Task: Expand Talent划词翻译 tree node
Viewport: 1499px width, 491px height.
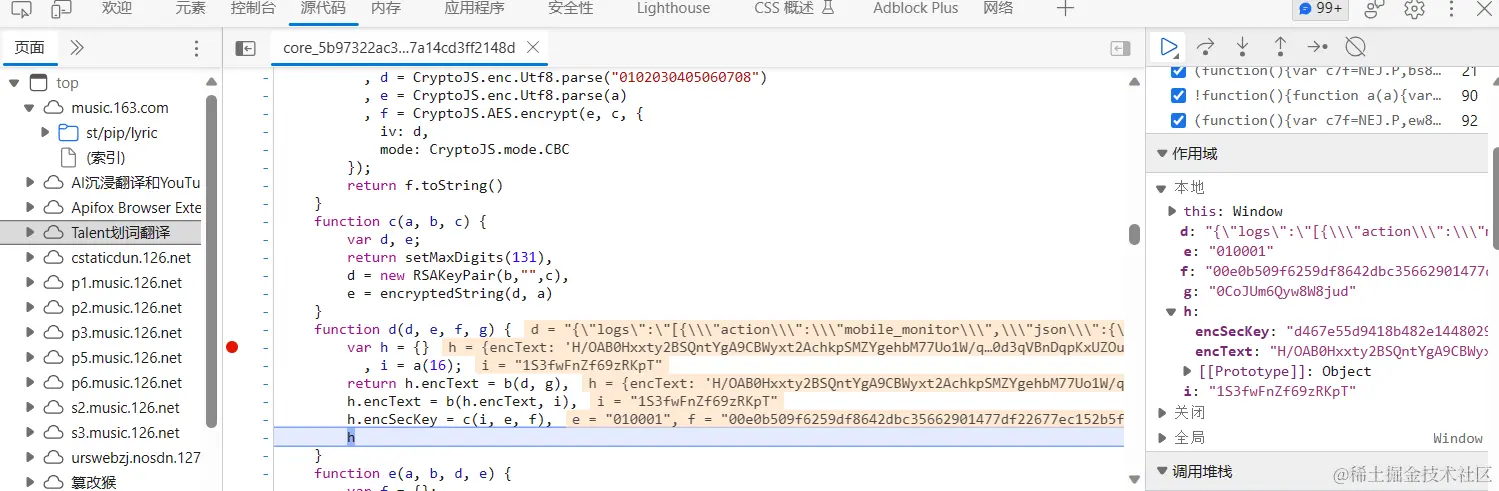Action: click(30, 232)
